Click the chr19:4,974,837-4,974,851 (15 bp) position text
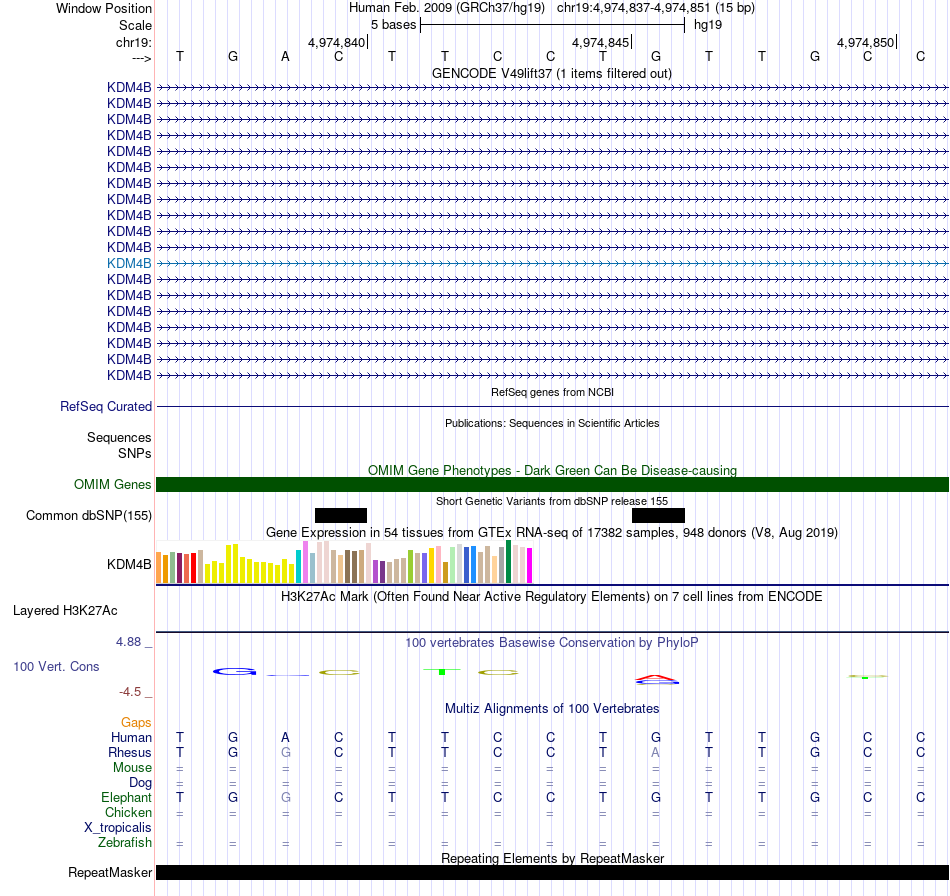950x896 pixels. [656, 8]
